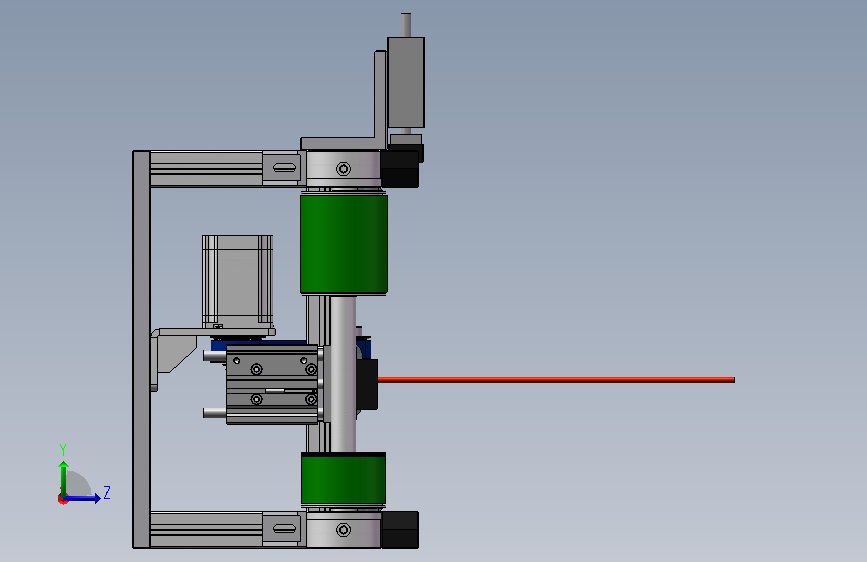Select the upper aluminum extrusion beam

click(206, 169)
